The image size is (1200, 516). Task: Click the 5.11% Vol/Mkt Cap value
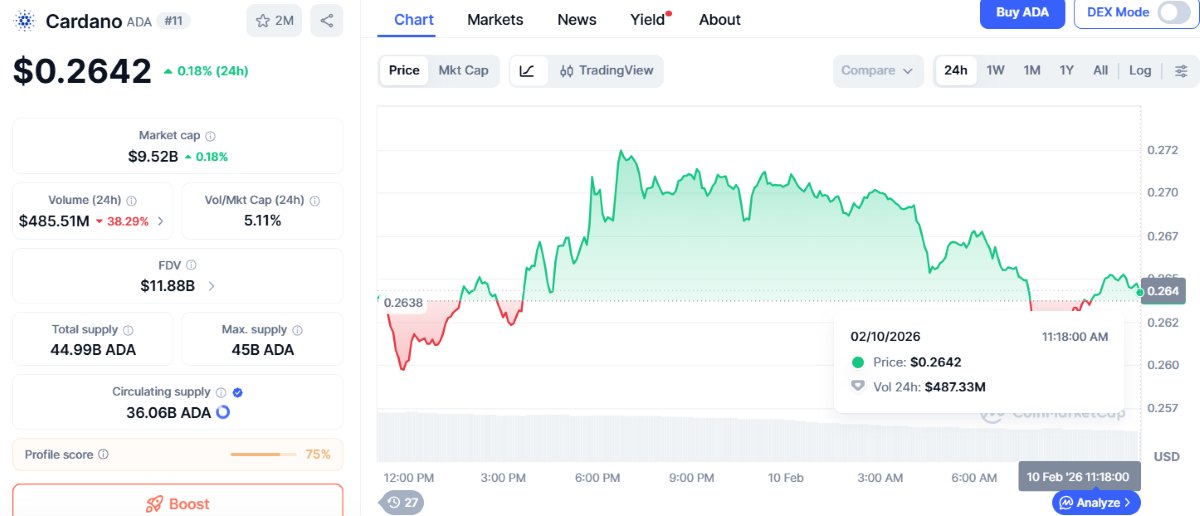tap(263, 221)
